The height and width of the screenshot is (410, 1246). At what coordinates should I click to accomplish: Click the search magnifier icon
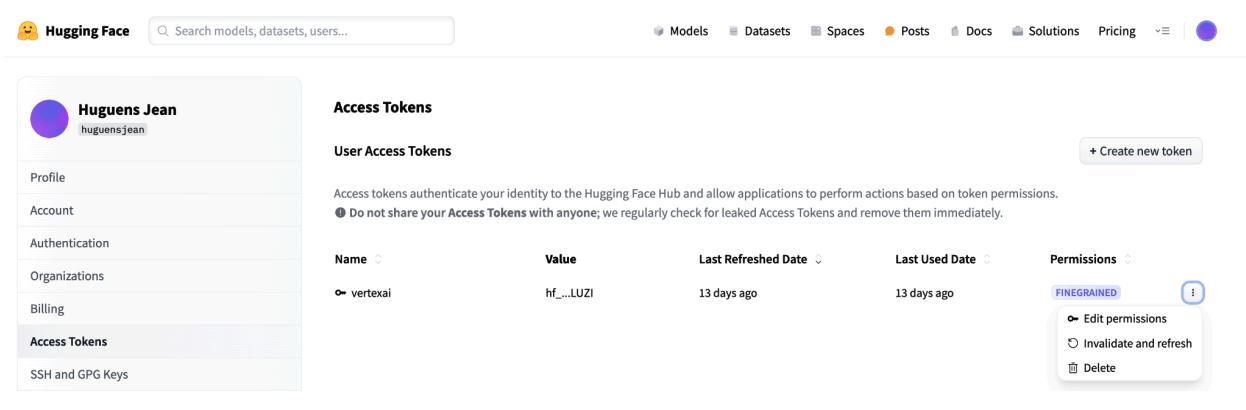tap(163, 31)
